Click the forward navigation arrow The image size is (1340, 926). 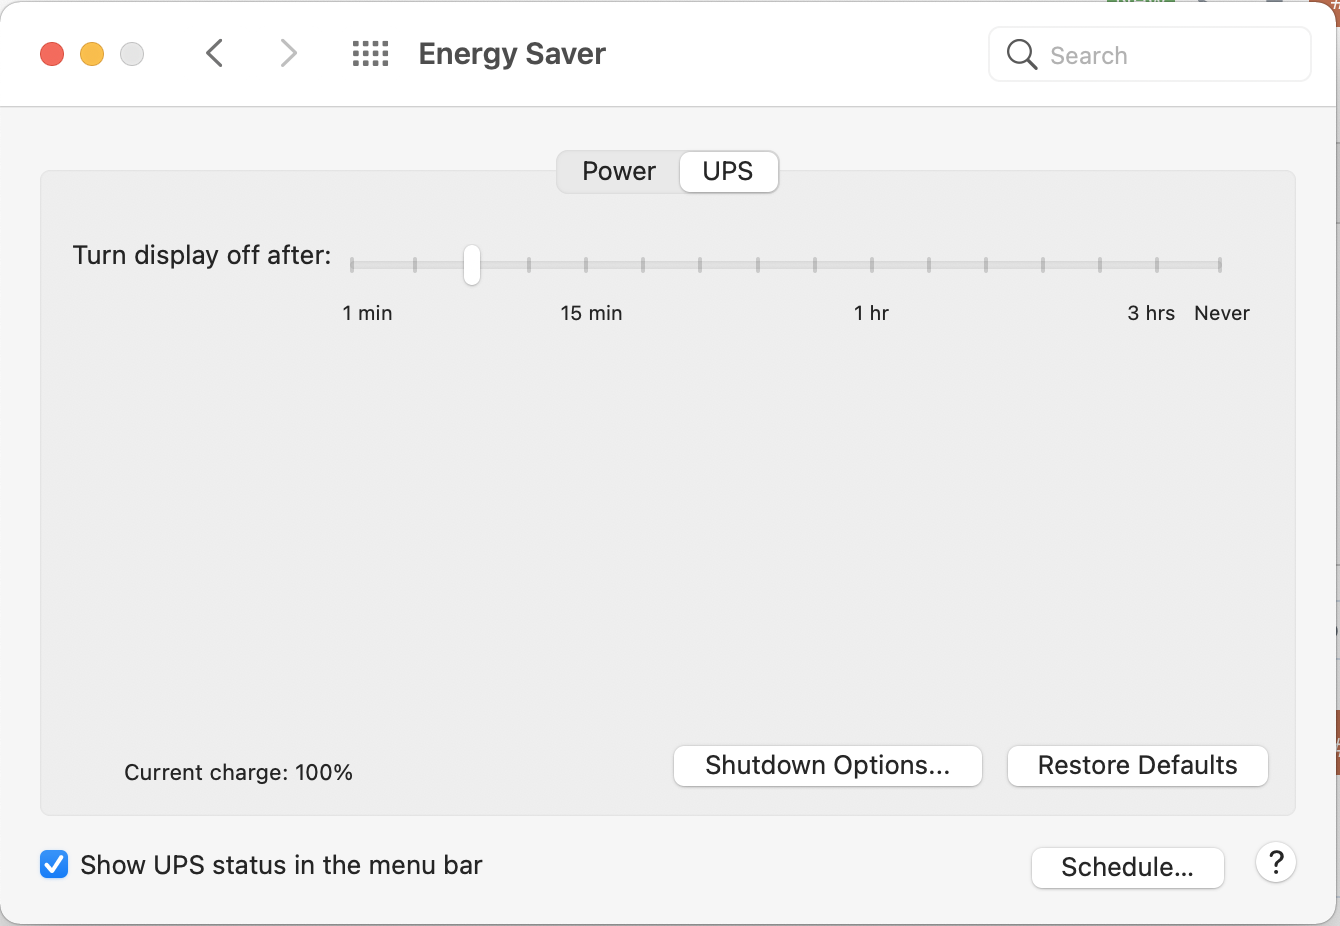coord(288,53)
